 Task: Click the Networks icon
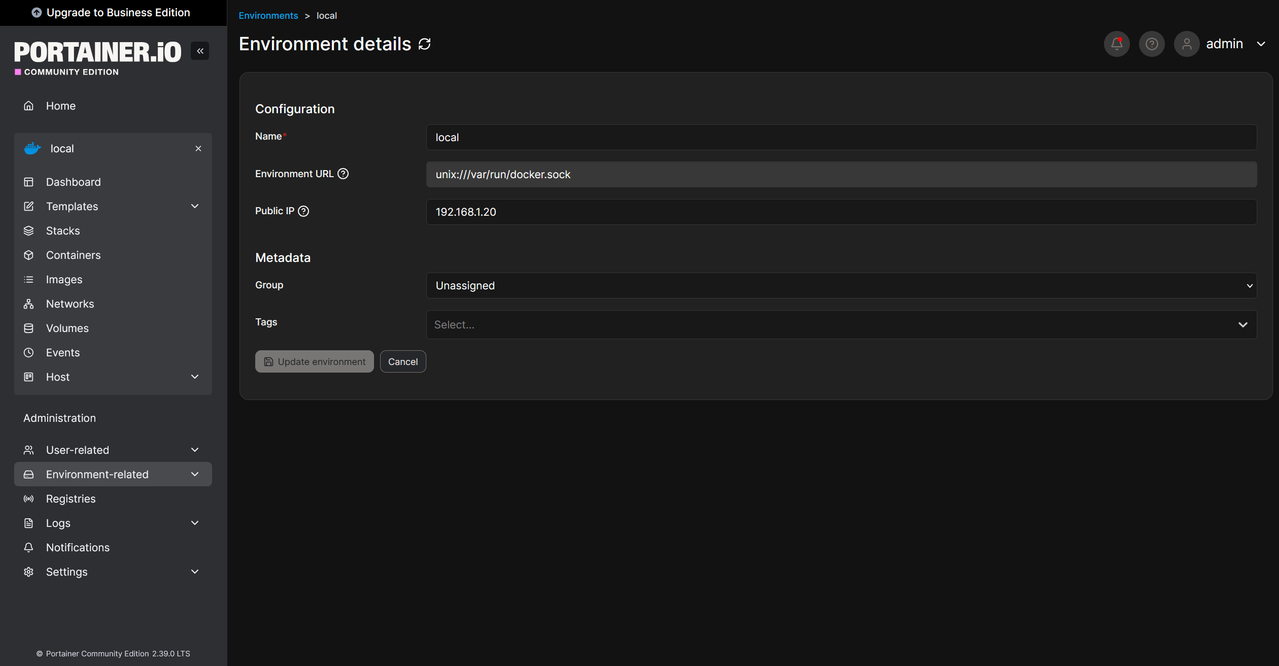coord(29,304)
